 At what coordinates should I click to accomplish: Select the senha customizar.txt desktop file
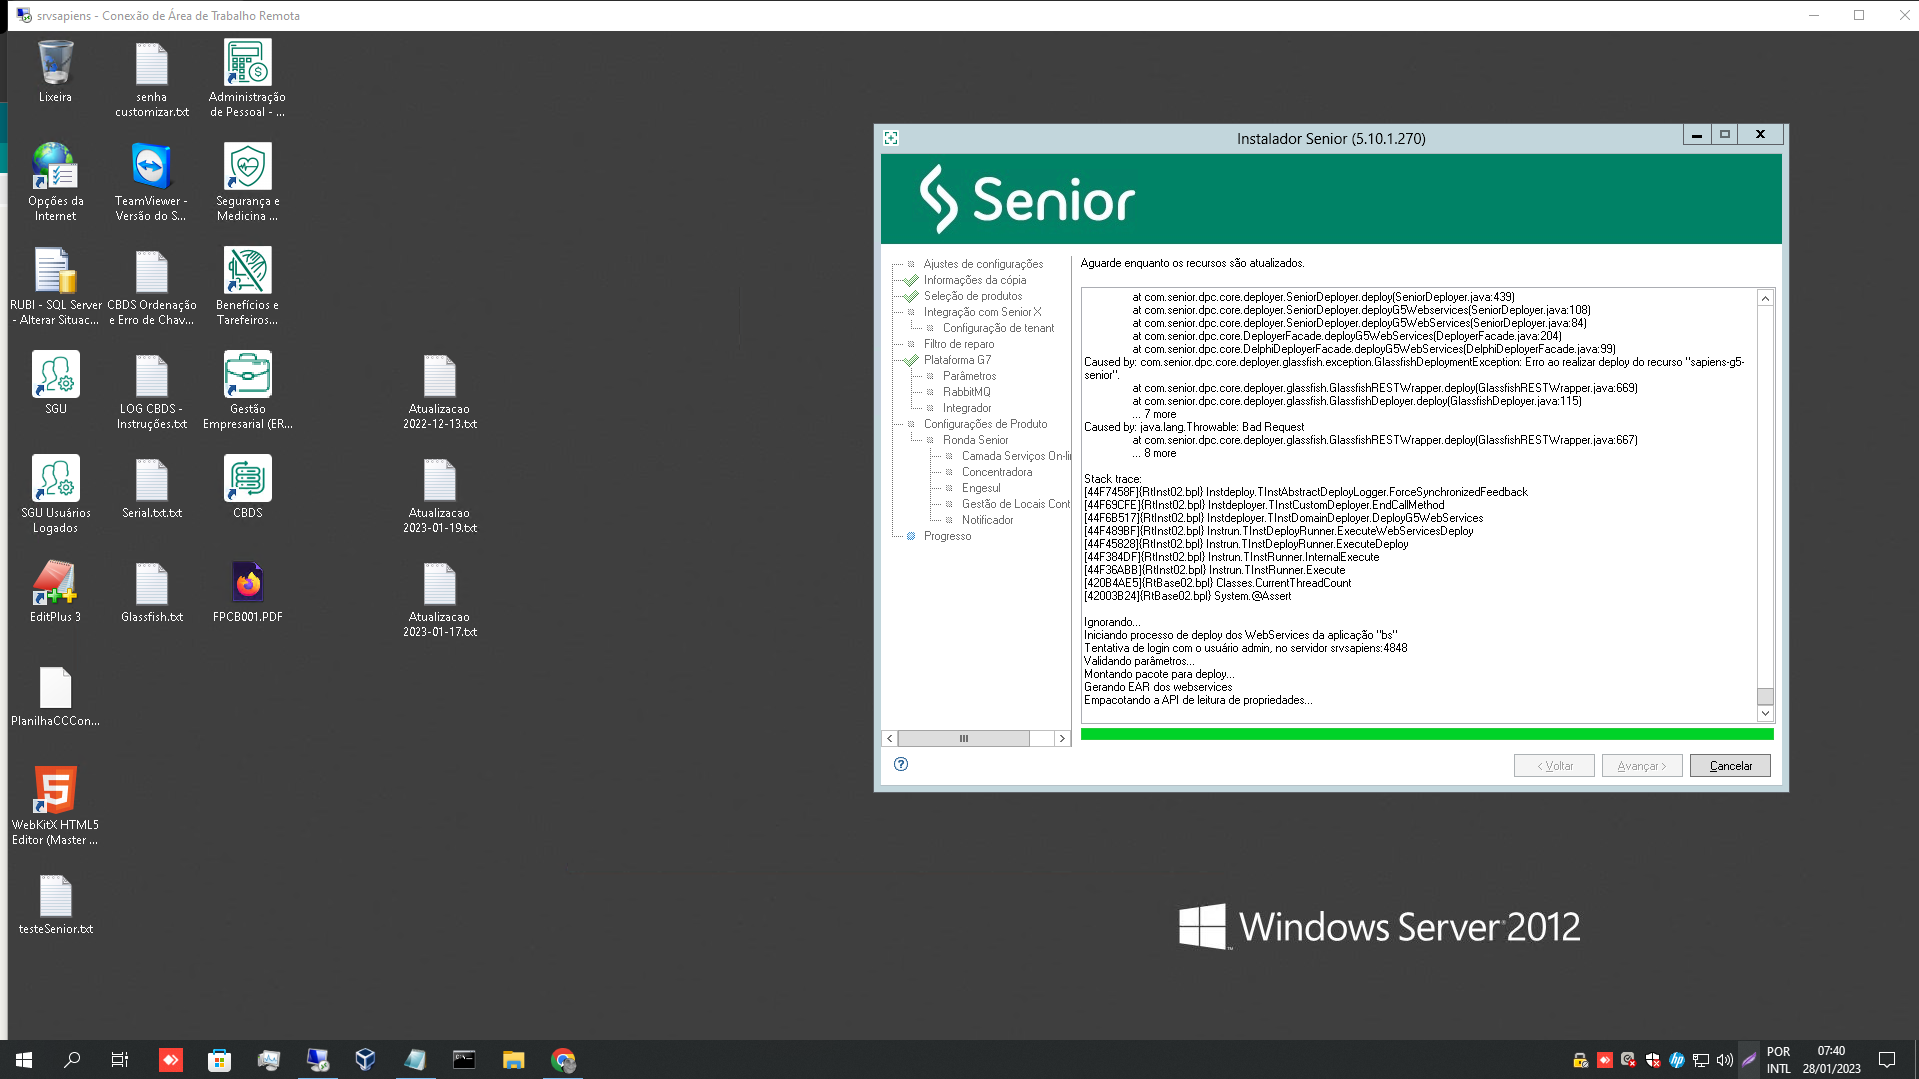[x=151, y=79]
